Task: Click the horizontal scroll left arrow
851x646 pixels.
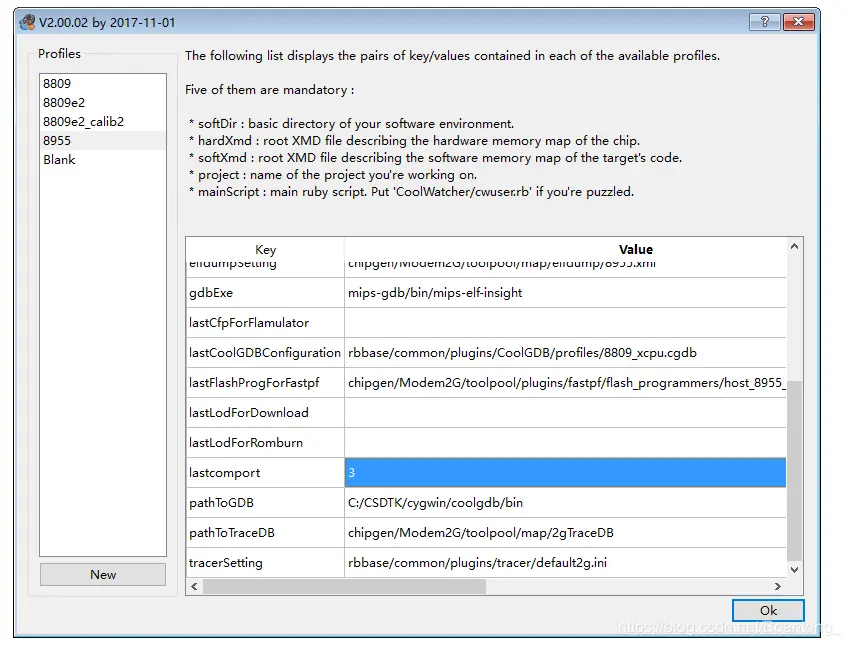Action: pos(194,586)
